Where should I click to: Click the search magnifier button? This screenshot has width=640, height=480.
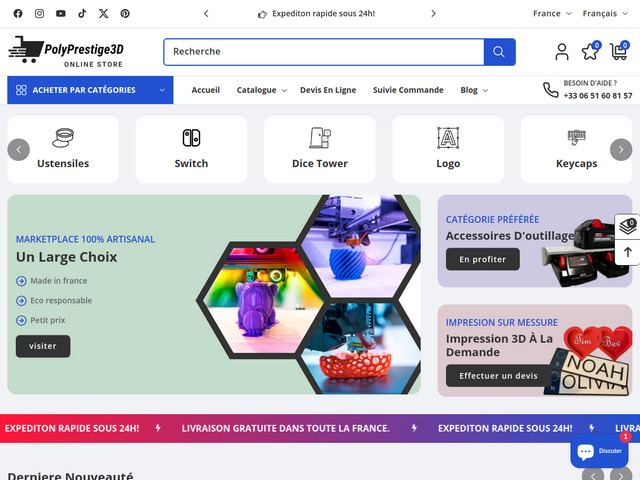pyautogui.click(x=499, y=52)
